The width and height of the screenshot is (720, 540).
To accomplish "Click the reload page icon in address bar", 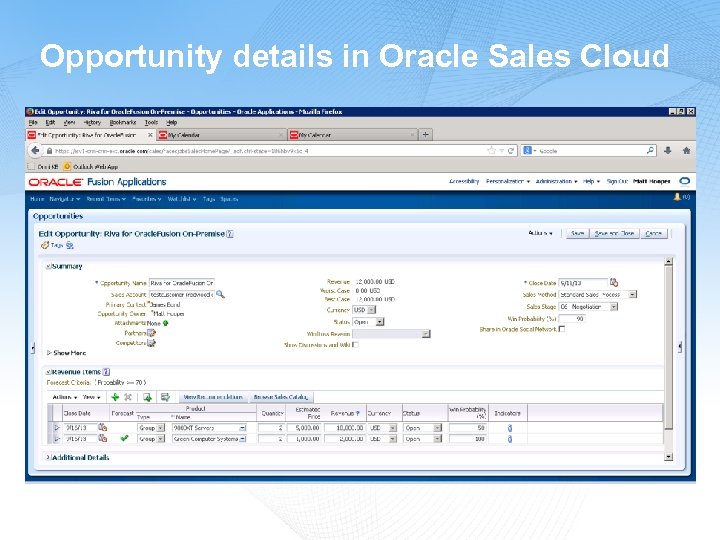I will [x=510, y=151].
